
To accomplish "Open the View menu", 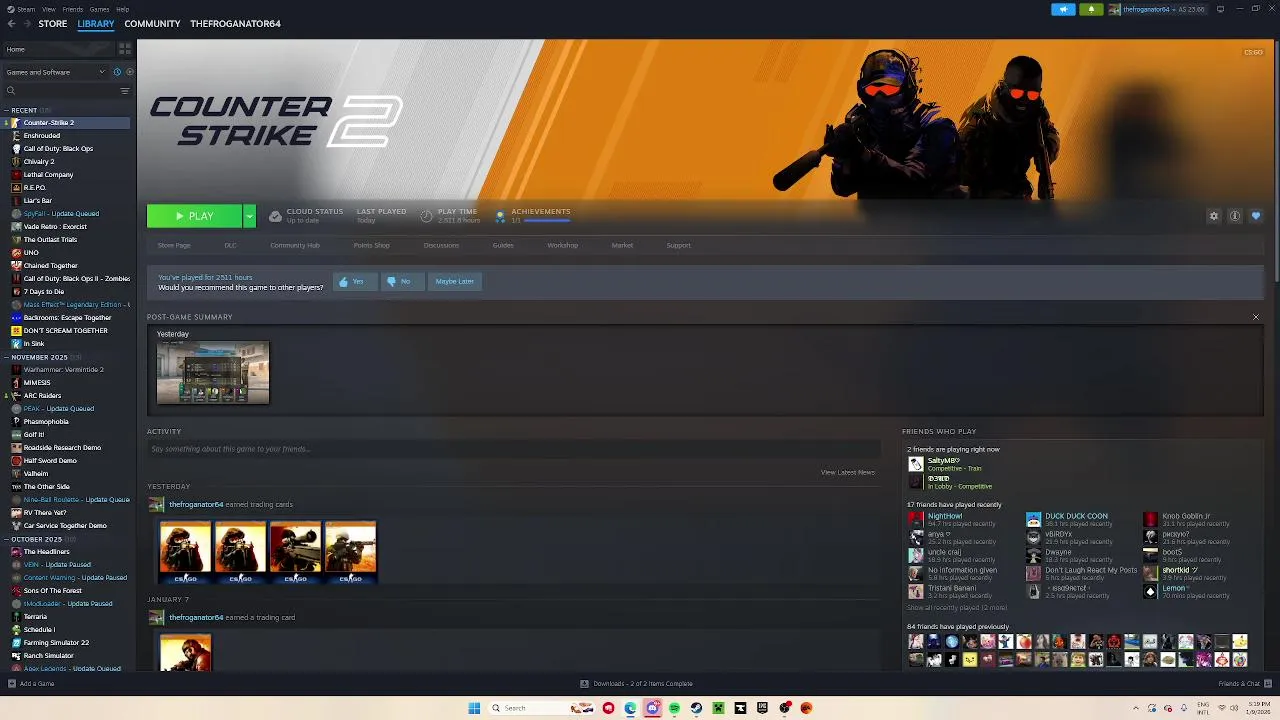I will pyautogui.click(x=49, y=9).
